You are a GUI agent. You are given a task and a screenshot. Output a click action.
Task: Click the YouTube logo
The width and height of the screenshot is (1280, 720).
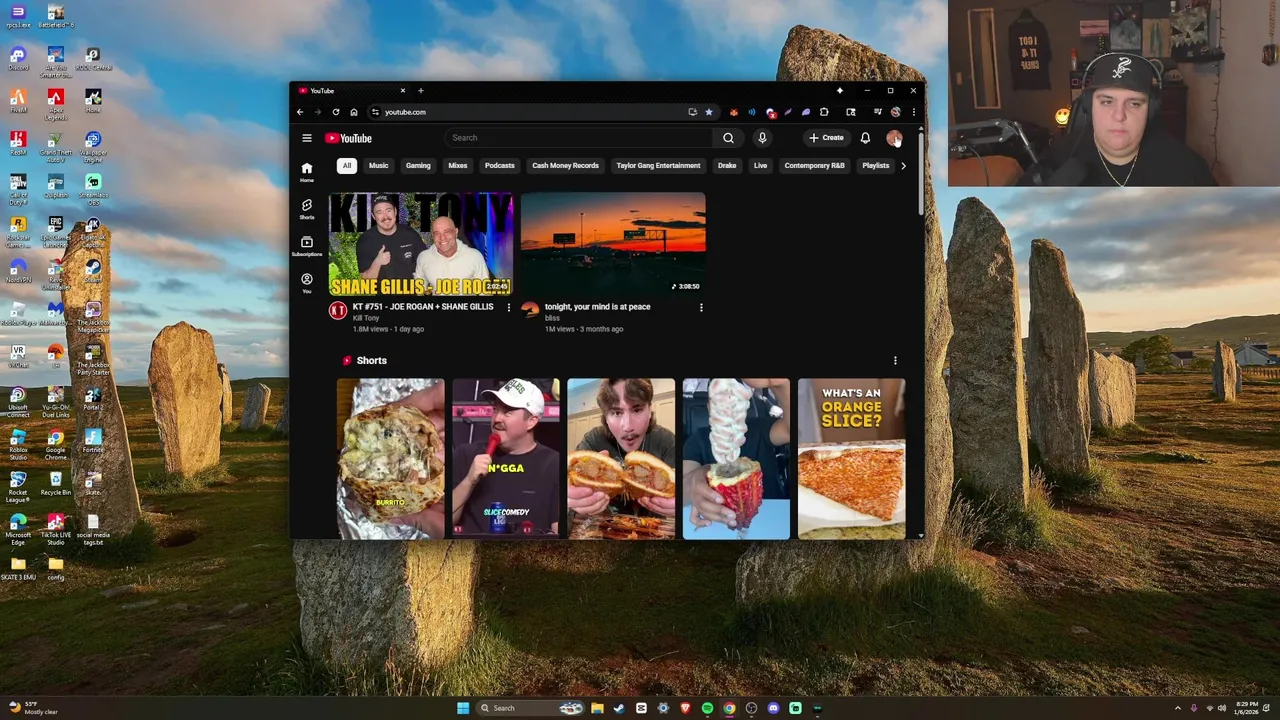pyautogui.click(x=348, y=138)
